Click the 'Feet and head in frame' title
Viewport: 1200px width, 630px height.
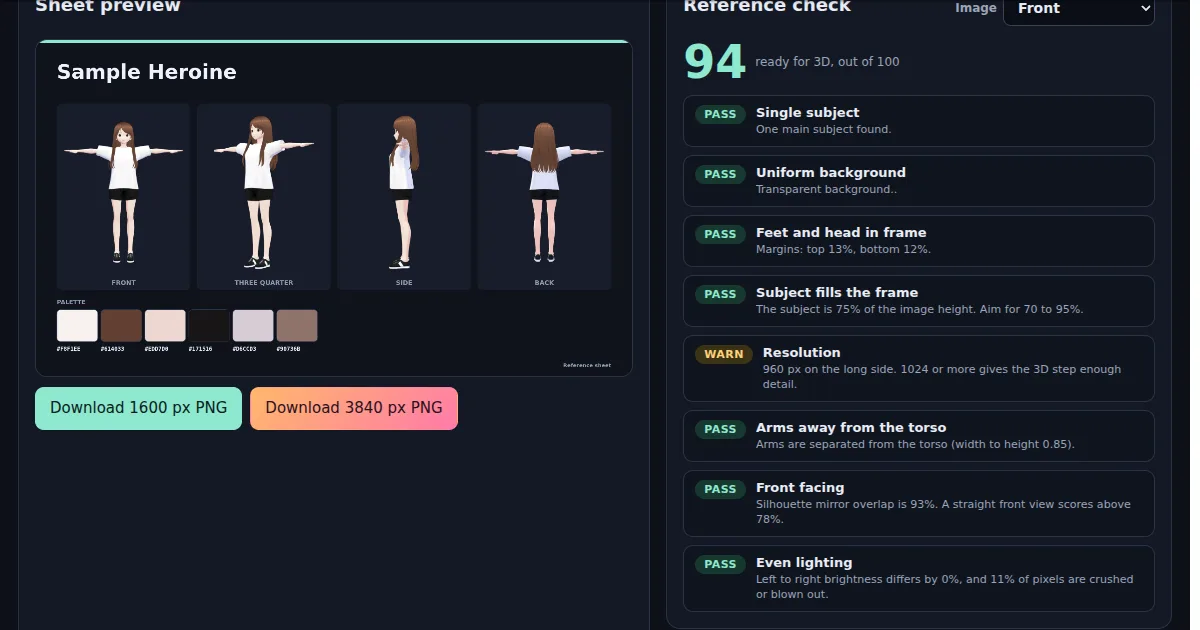(x=841, y=233)
